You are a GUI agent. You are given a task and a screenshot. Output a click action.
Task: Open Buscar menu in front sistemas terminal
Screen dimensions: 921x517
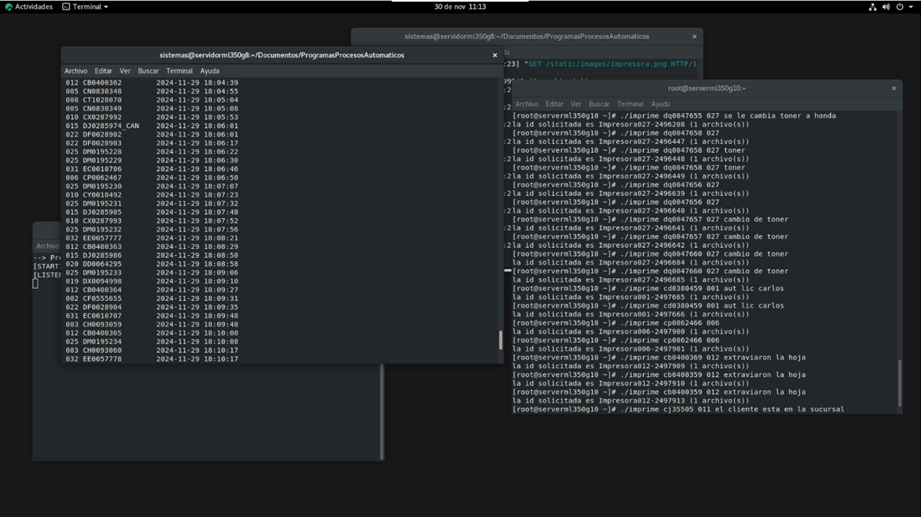pos(148,70)
